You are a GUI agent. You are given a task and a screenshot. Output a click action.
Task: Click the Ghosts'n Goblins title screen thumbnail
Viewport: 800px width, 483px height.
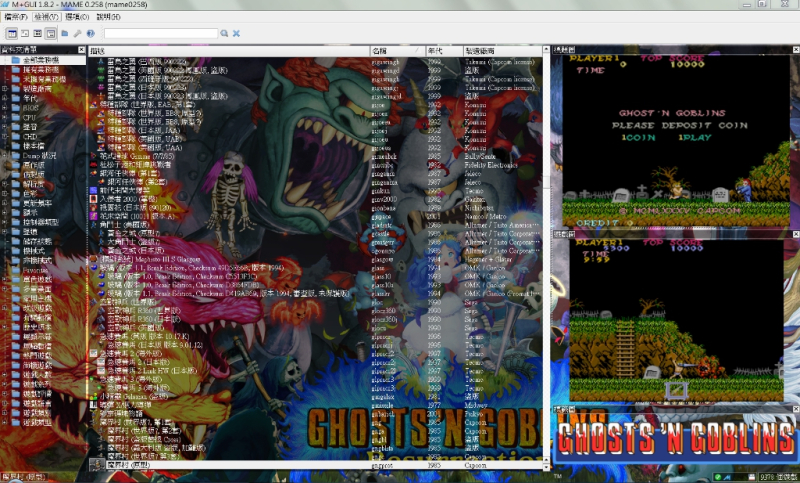tap(676, 141)
